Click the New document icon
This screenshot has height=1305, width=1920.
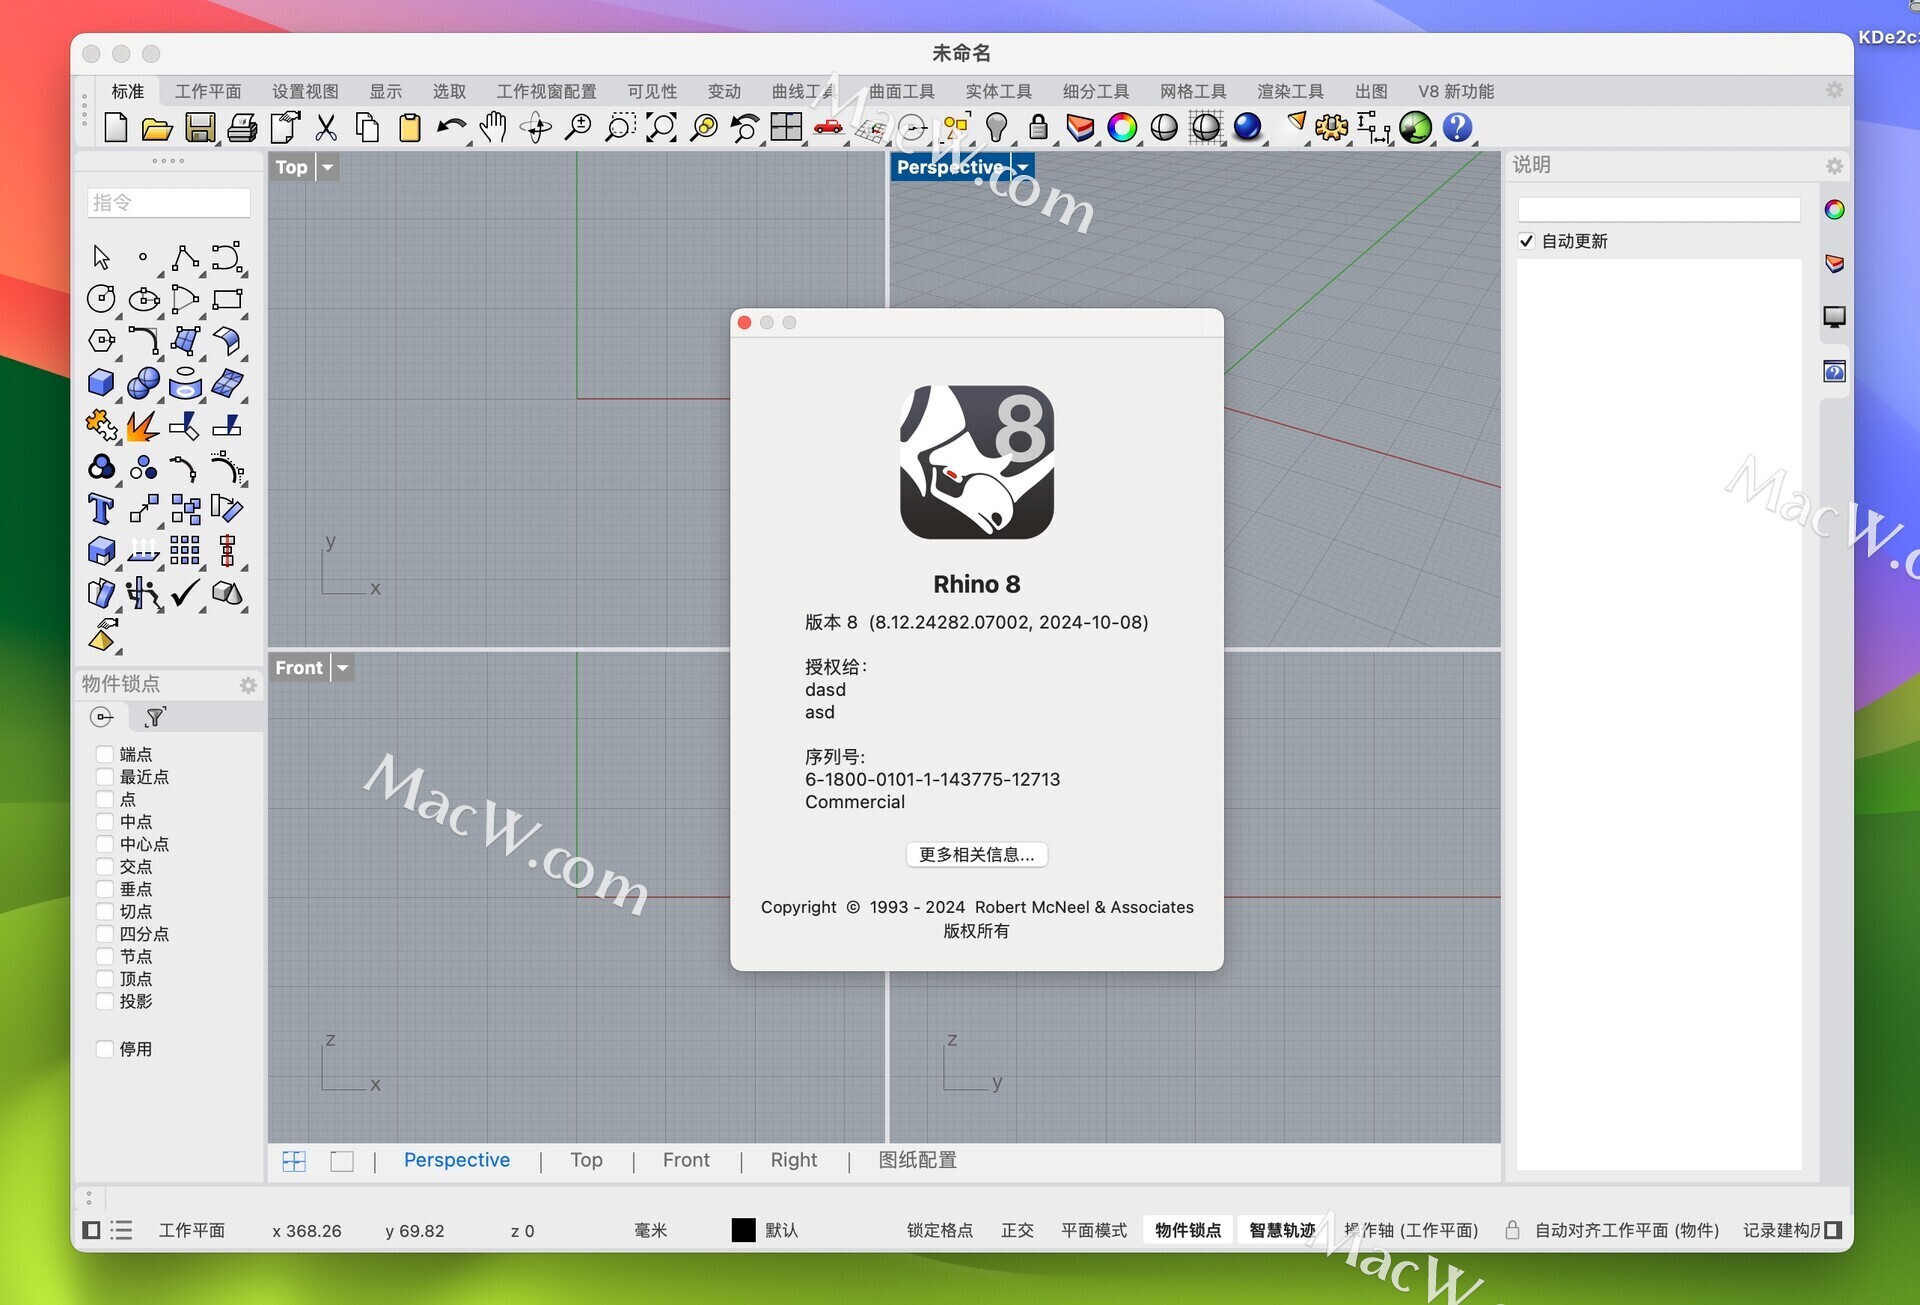pos(116,127)
